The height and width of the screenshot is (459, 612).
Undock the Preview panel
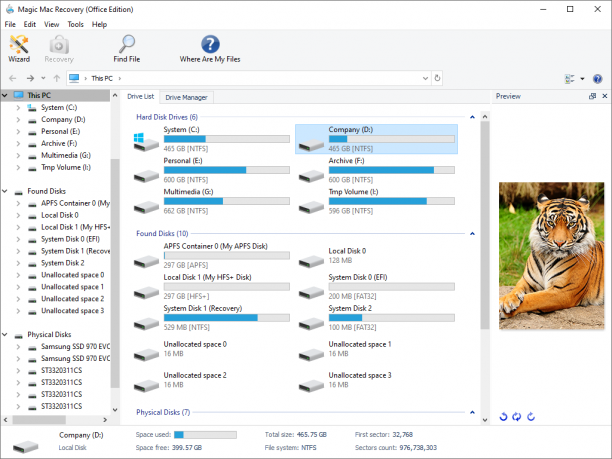(x=592, y=96)
